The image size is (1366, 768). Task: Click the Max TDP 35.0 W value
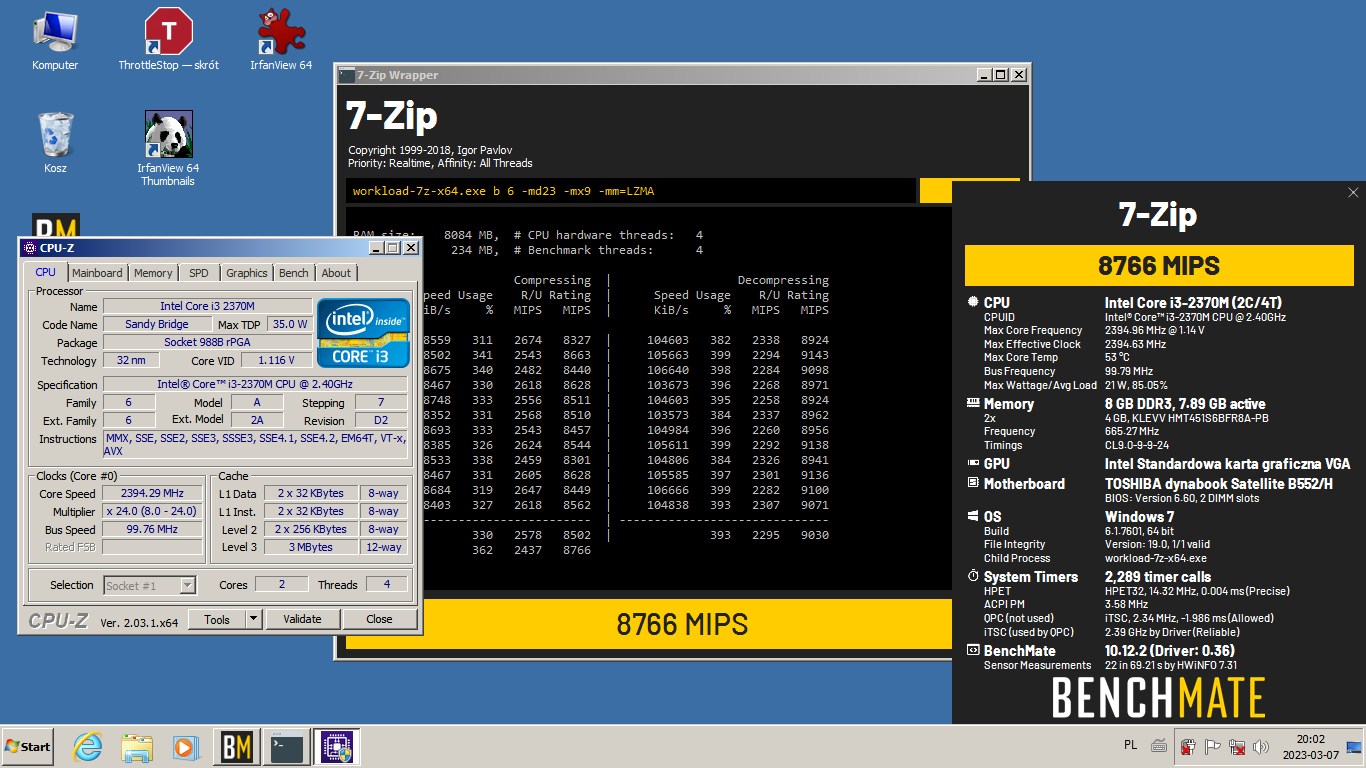click(x=290, y=324)
